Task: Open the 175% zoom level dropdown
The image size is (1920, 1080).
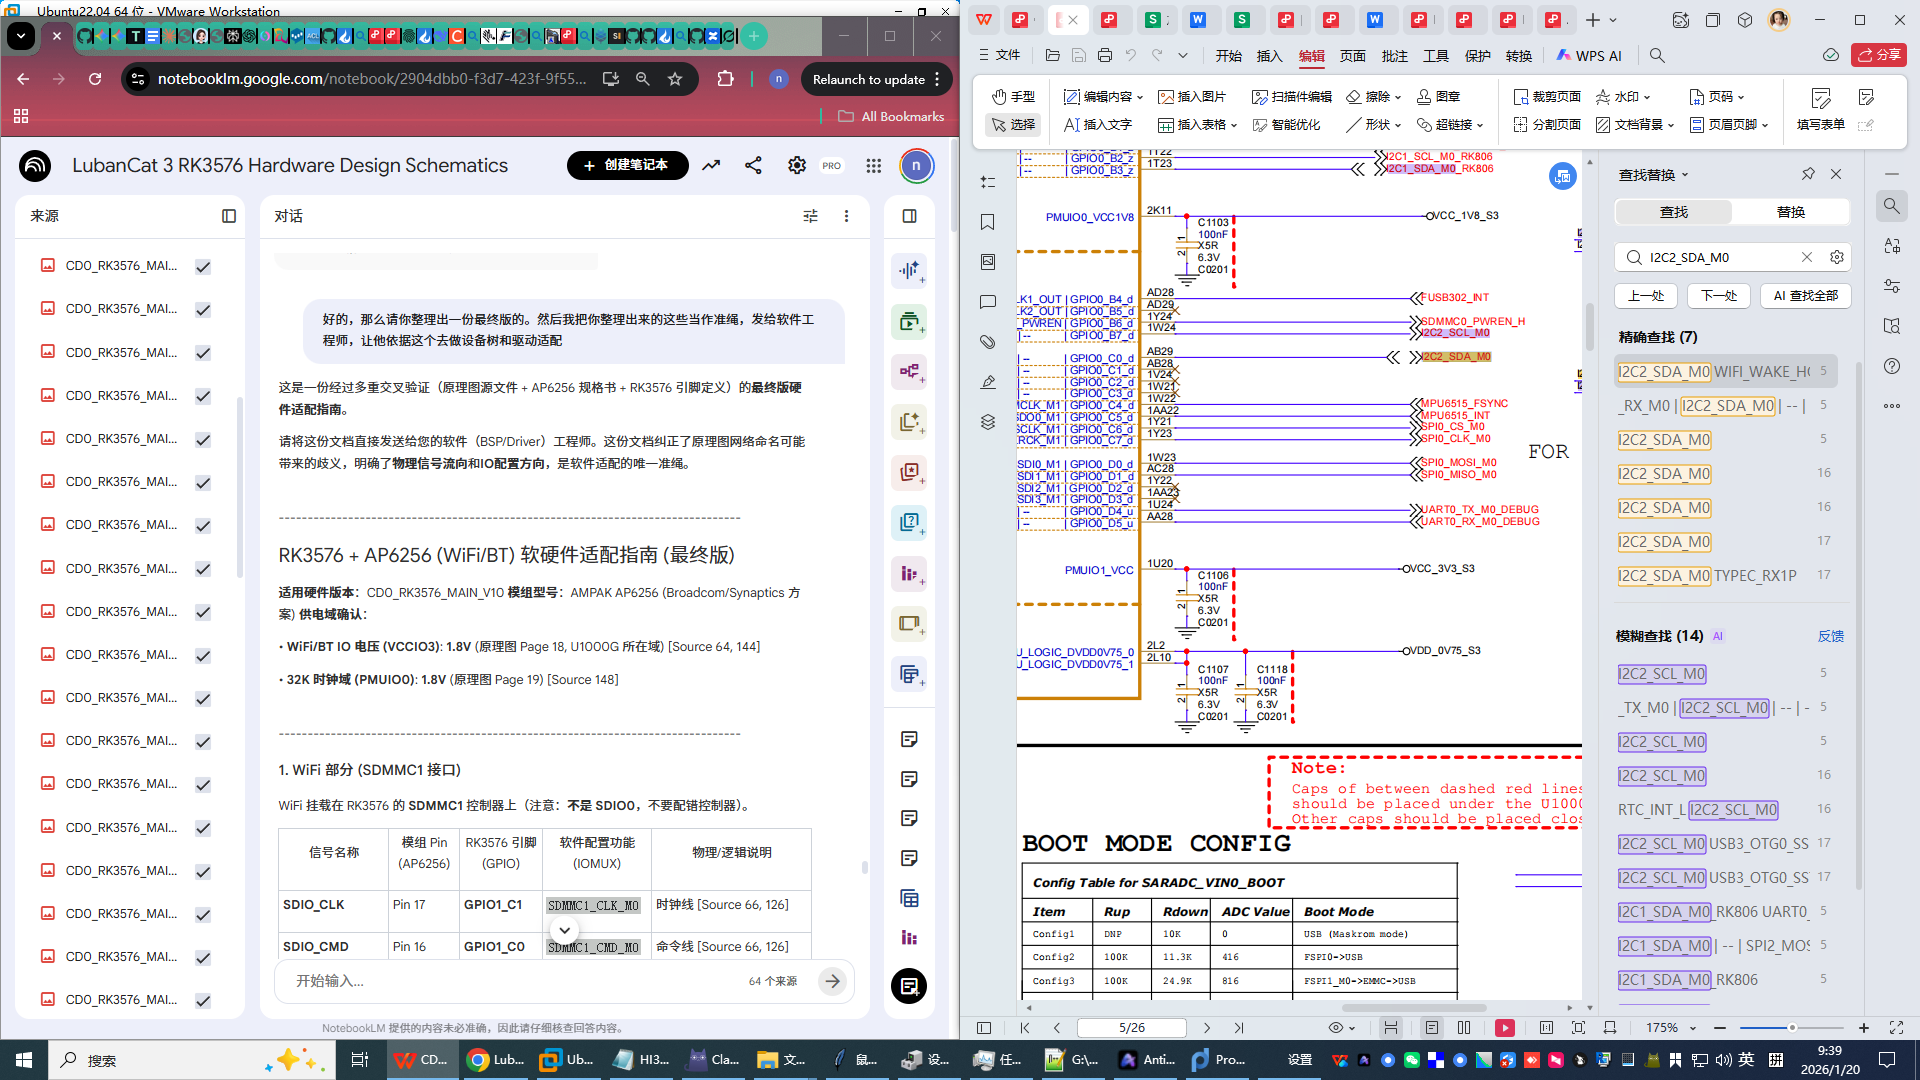Action: pos(1693,1028)
